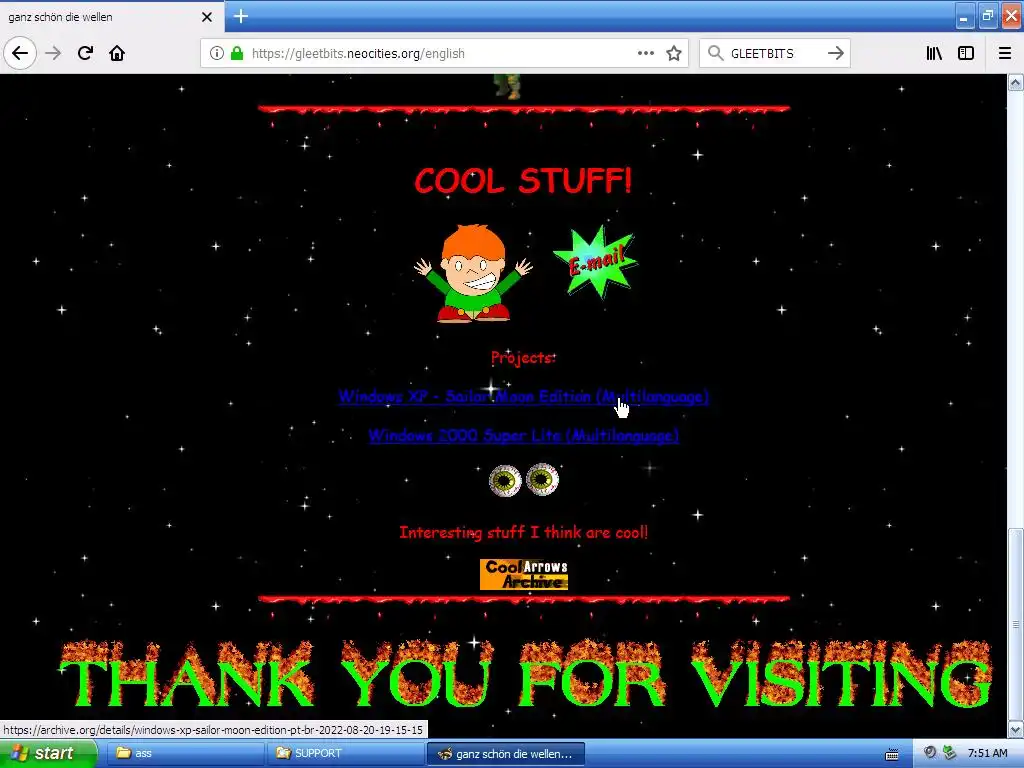
Task: Click the orange-haired cartoon boy image
Action: click(473, 274)
